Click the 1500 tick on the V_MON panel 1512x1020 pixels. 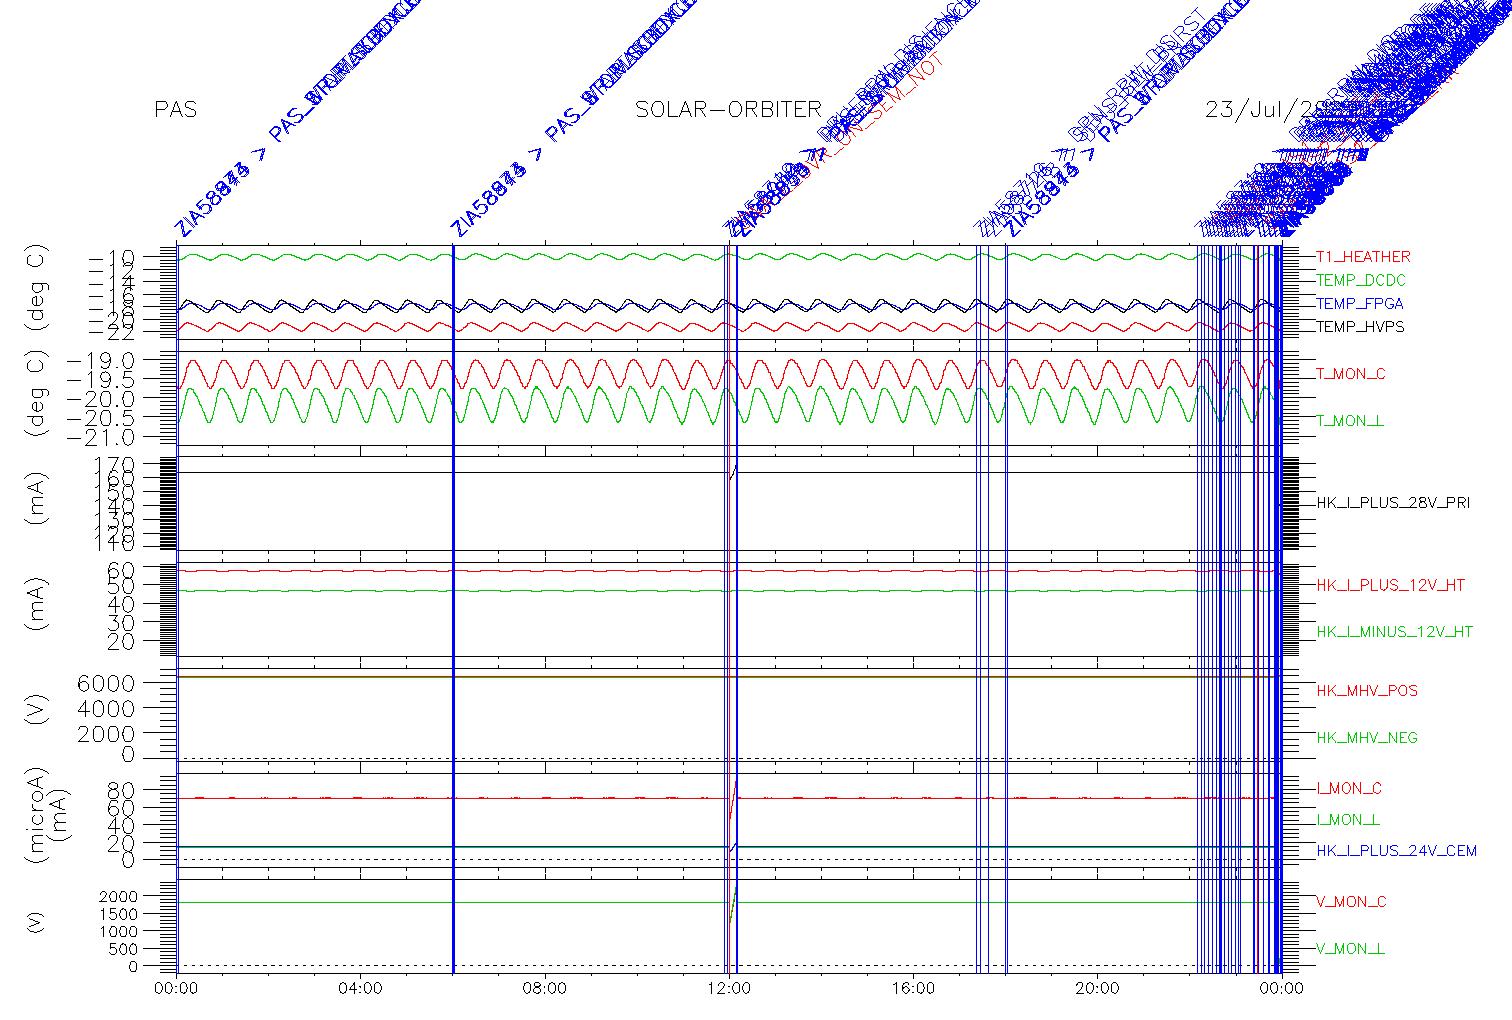(x=119, y=915)
